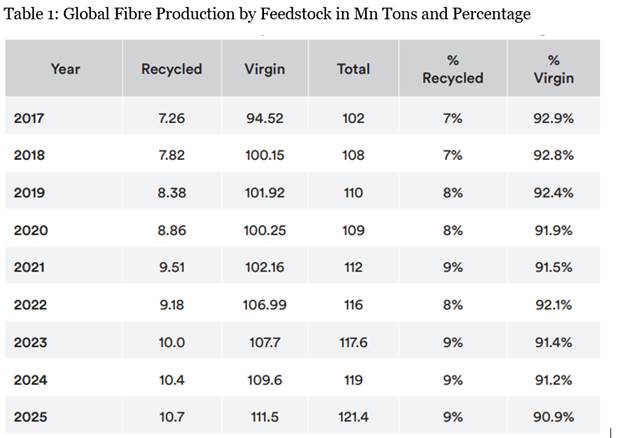Select the virgin value 100.15

point(265,156)
